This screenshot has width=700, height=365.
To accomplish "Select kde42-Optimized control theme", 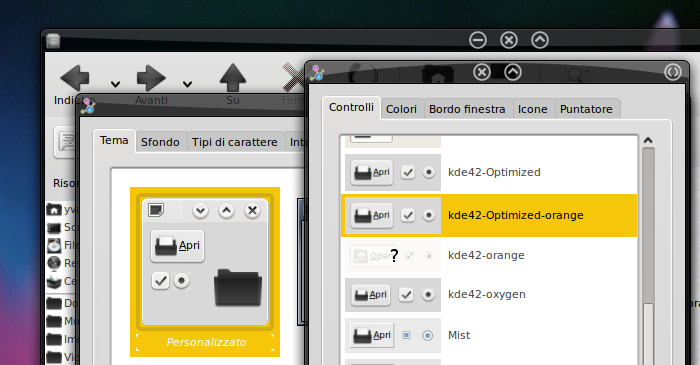I will click(489, 172).
